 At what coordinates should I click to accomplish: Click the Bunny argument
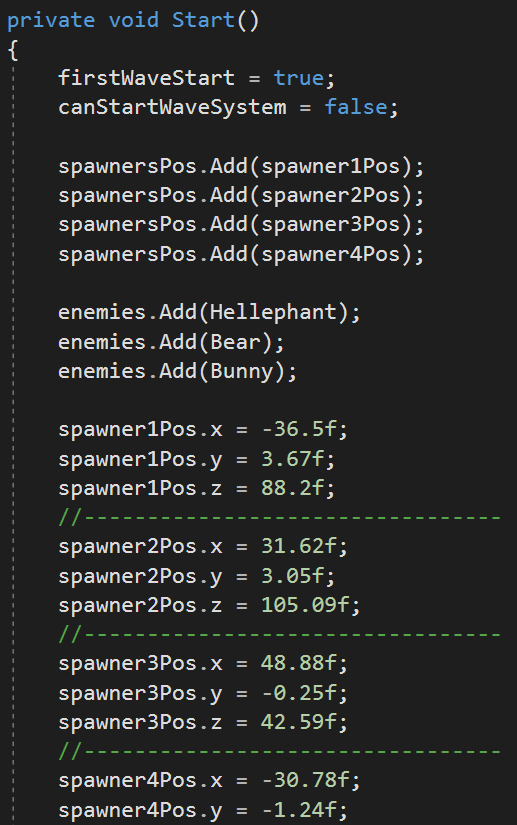coord(242,372)
